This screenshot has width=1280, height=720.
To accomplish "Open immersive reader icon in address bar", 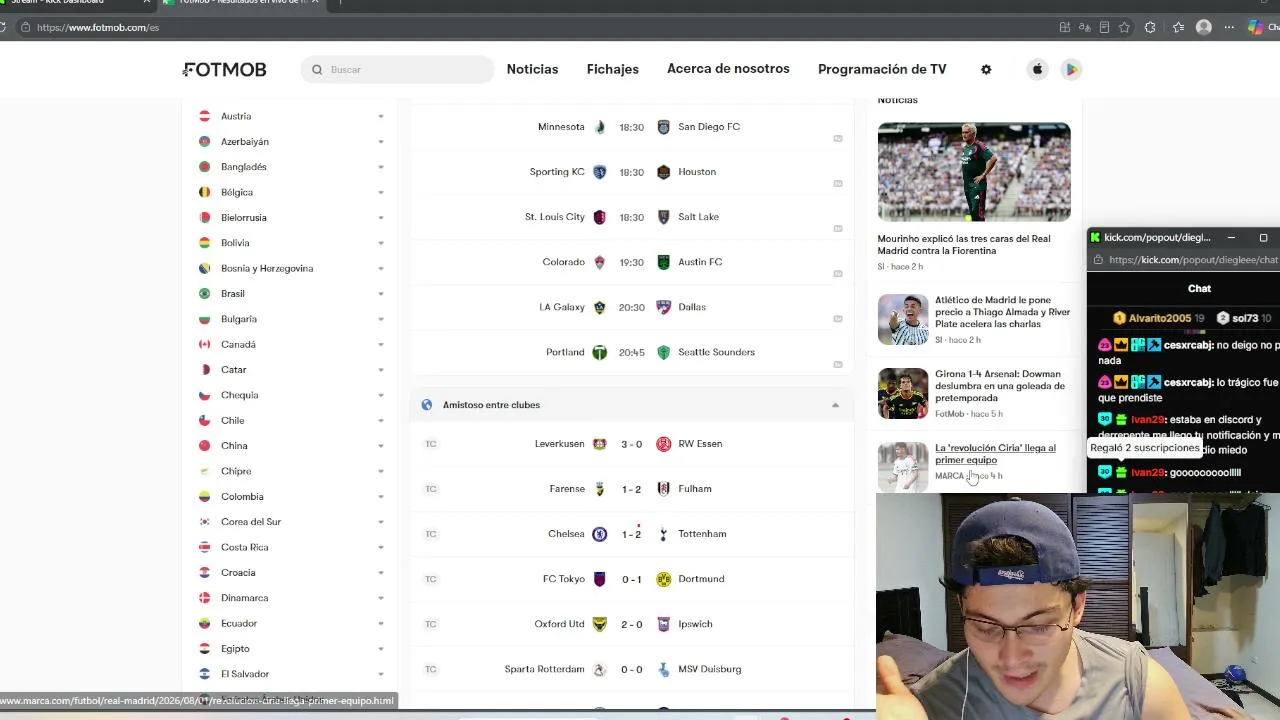I will point(1104,28).
